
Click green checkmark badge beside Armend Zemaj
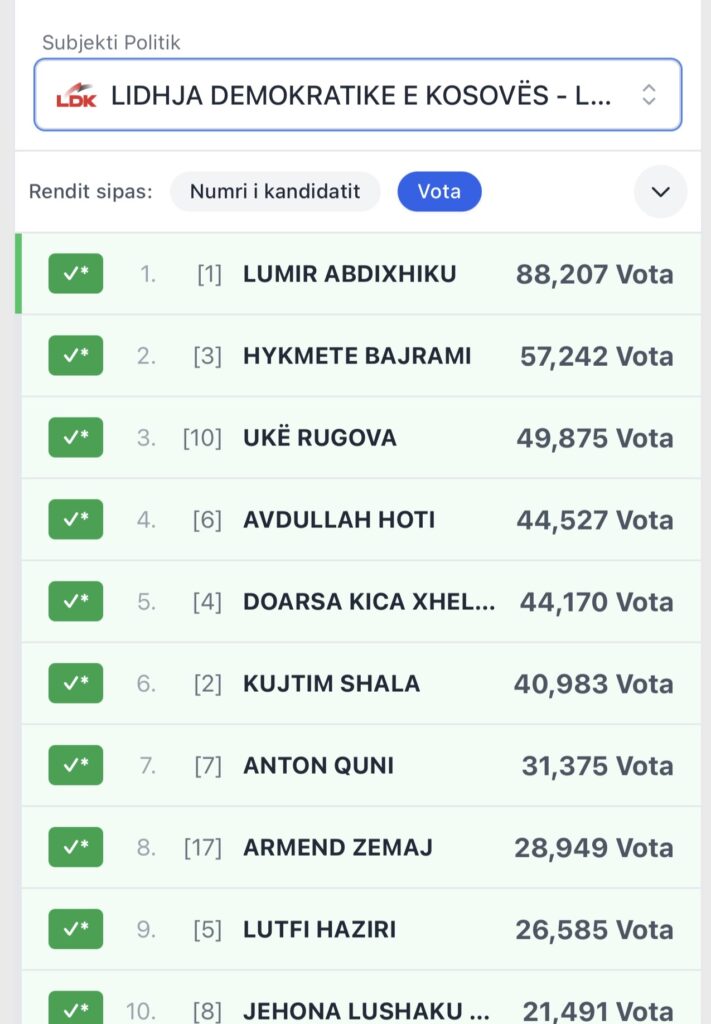pos(76,848)
